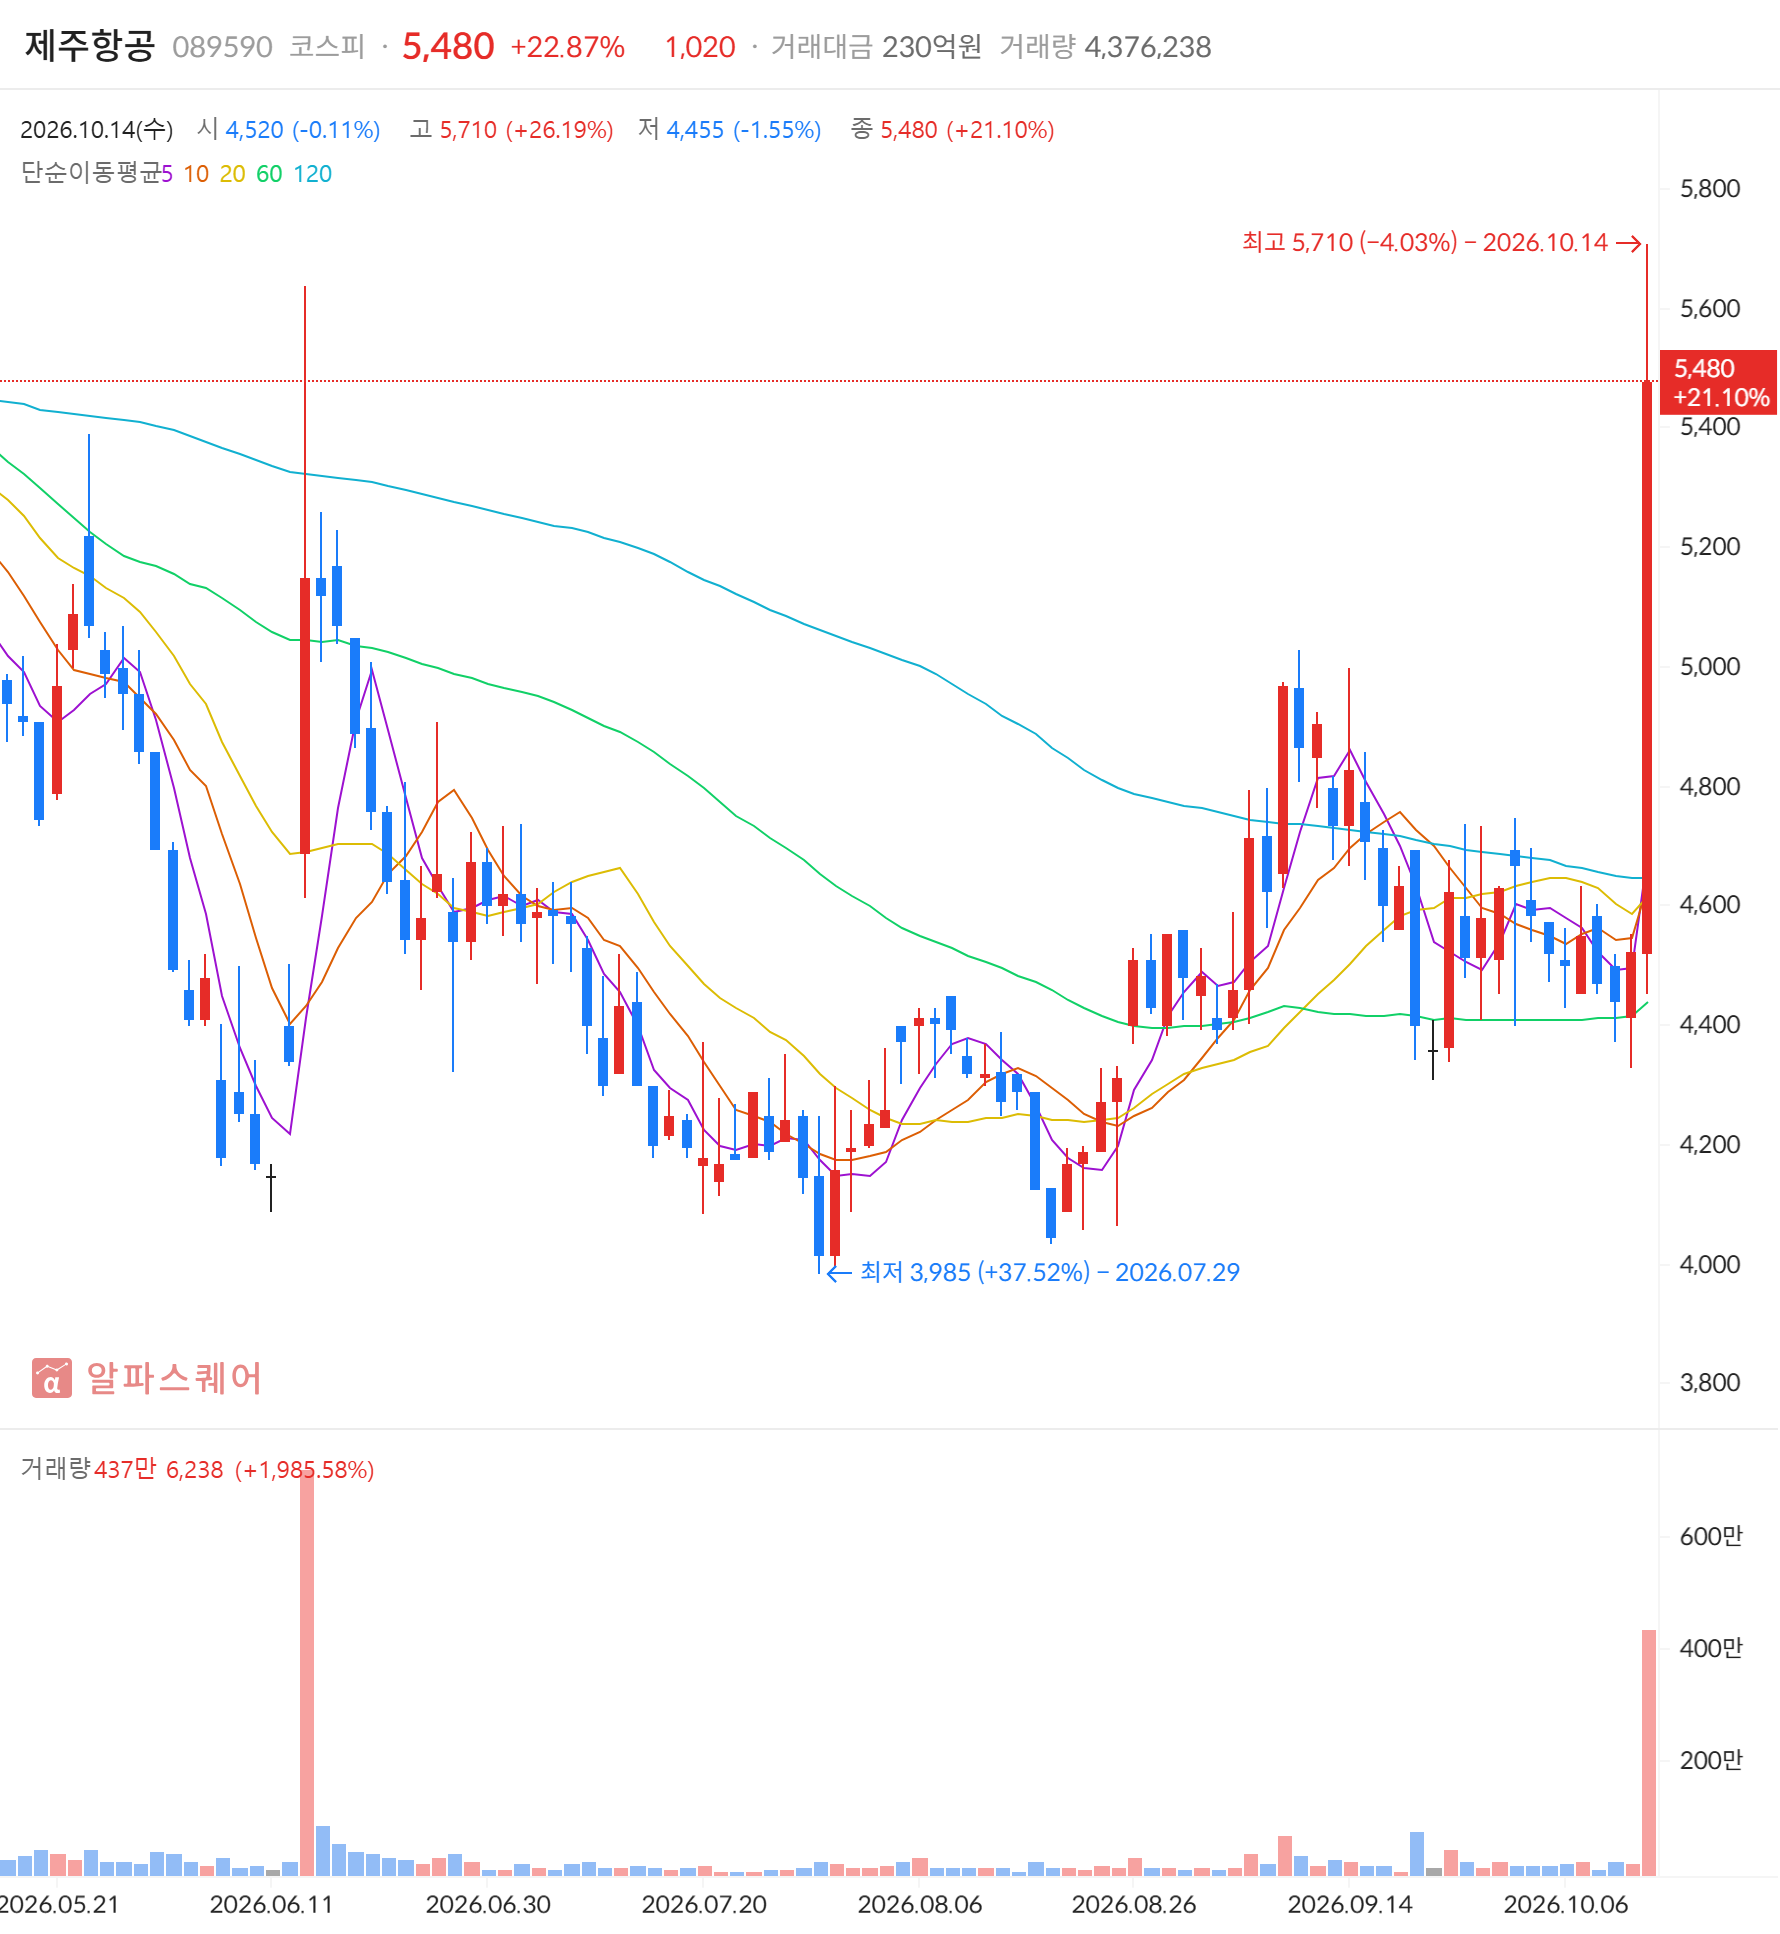1780x1934 pixels.
Task: Click the 코스피 market label
Action: 327,47
